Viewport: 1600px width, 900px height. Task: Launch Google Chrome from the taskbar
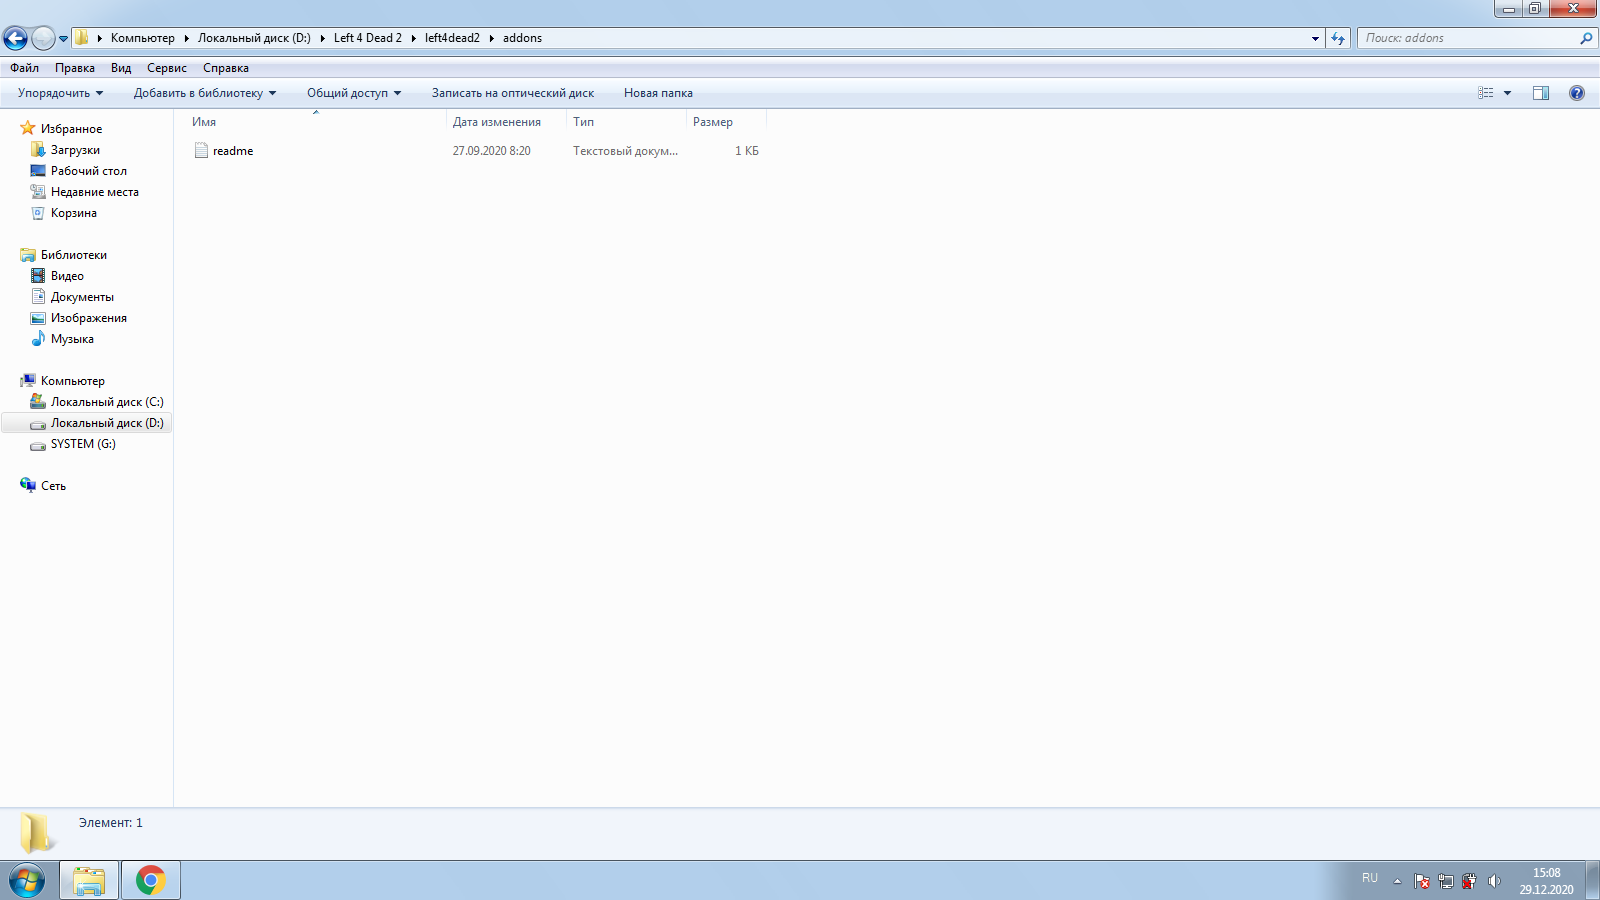pos(151,881)
